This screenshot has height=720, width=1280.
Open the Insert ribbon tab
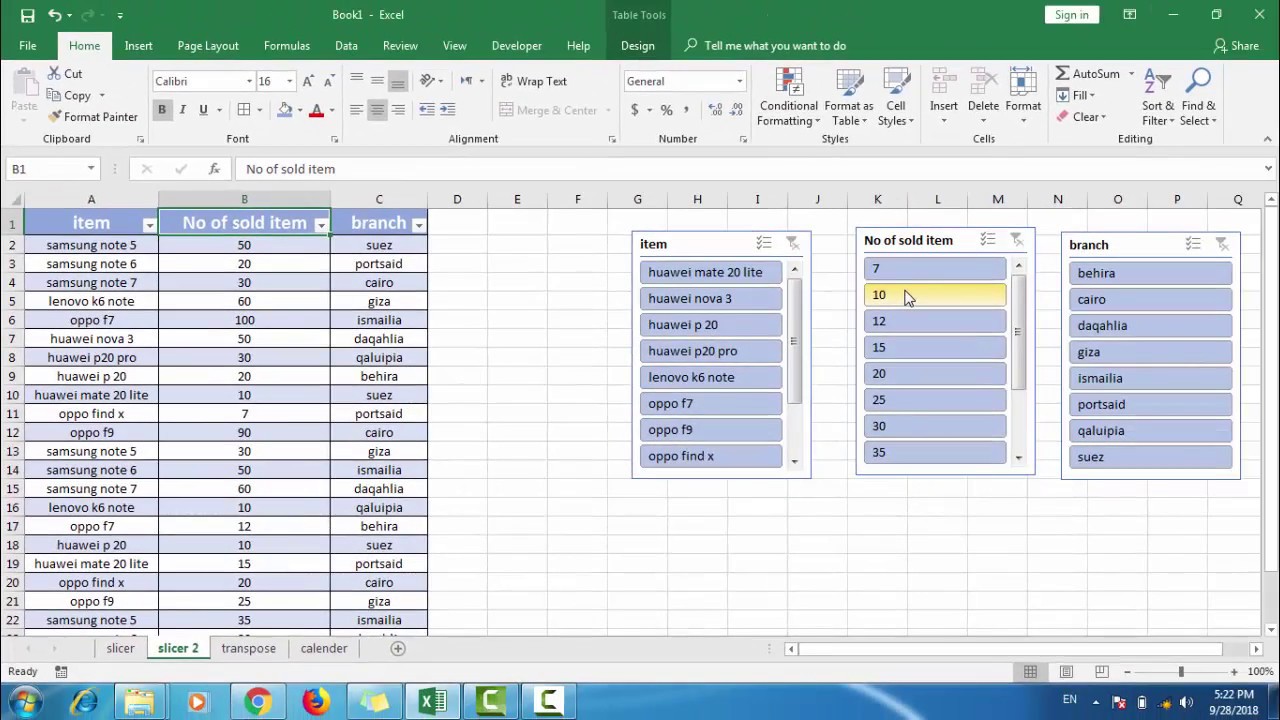[x=139, y=46]
